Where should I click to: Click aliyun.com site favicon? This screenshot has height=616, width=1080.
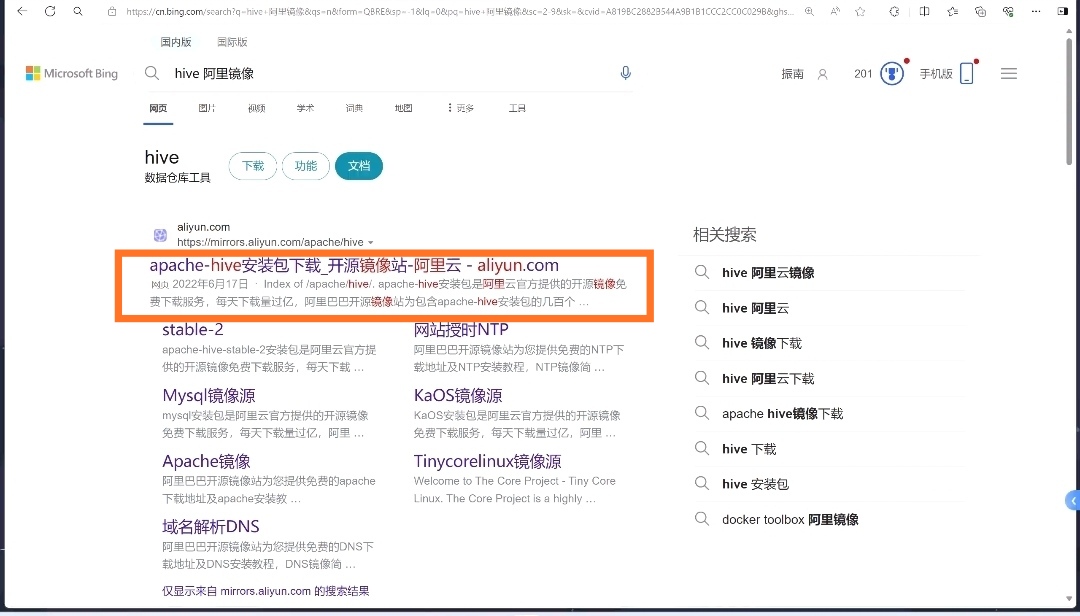[x=160, y=235]
